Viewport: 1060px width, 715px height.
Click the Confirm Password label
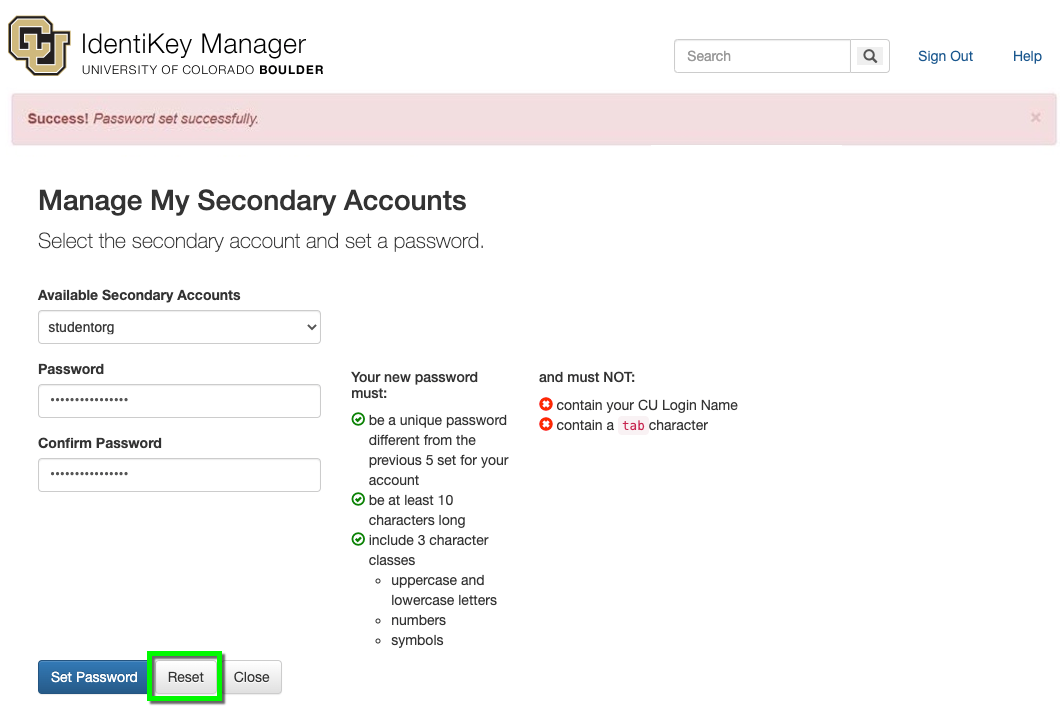100,443
